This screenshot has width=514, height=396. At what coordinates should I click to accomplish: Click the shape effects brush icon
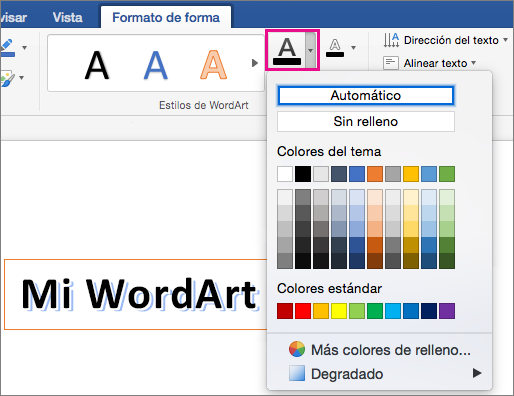coord(7,78)
